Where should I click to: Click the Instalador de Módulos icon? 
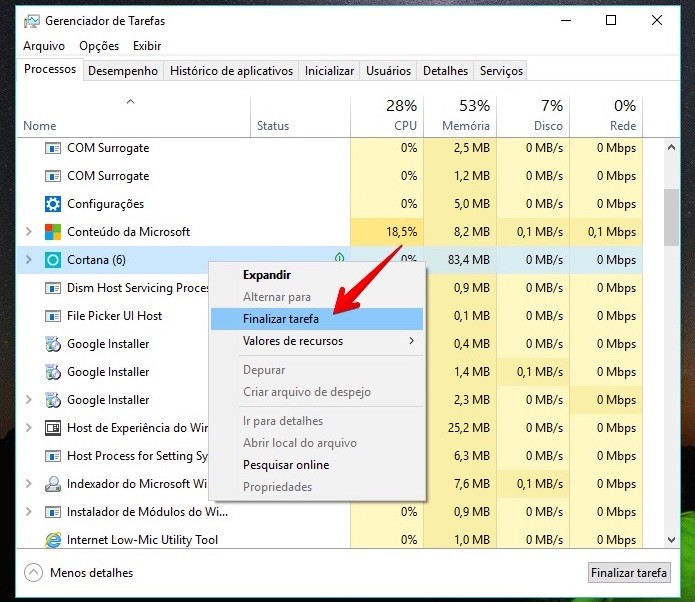point(53,512)
